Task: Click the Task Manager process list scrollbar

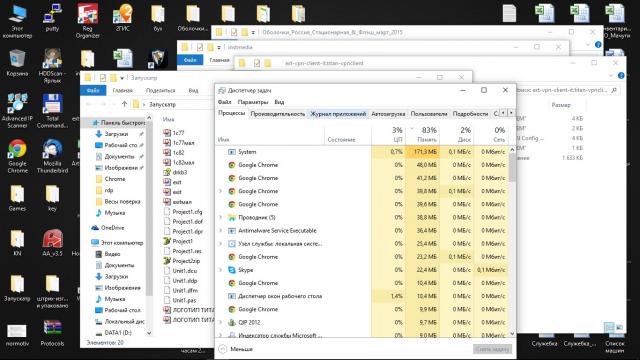Action: coord(512,242)
